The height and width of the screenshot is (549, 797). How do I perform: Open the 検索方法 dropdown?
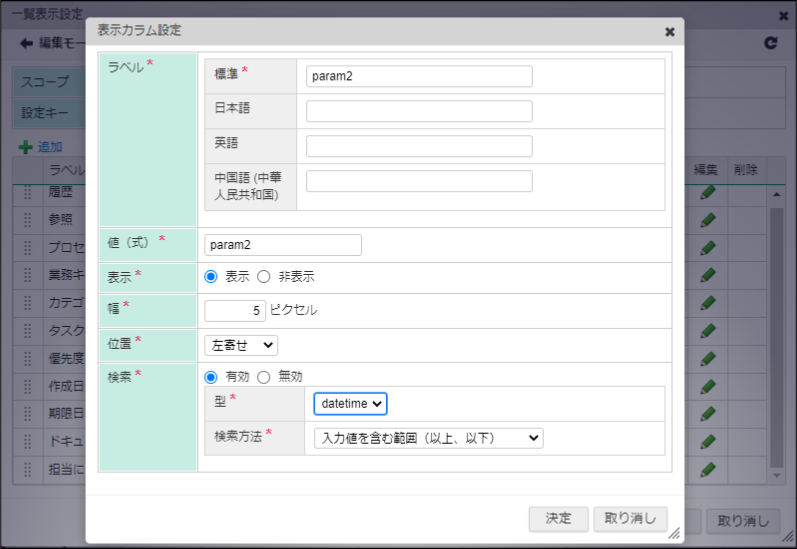(x=428, y=438)
